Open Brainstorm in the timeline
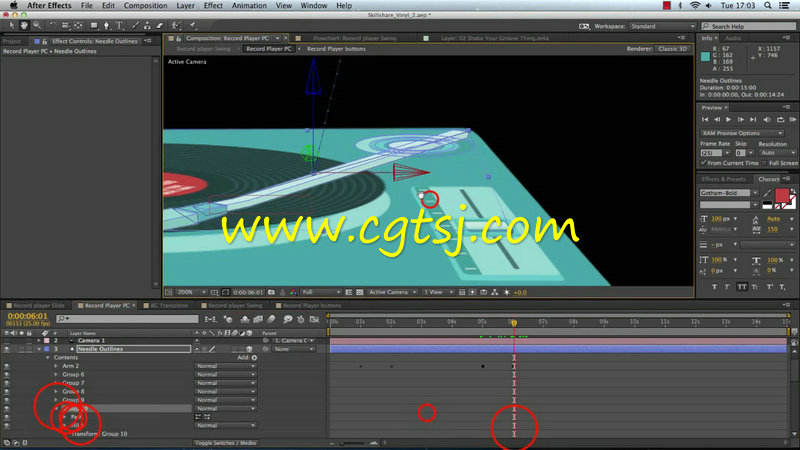Screen dimensions: 800x450 [288, 319]
